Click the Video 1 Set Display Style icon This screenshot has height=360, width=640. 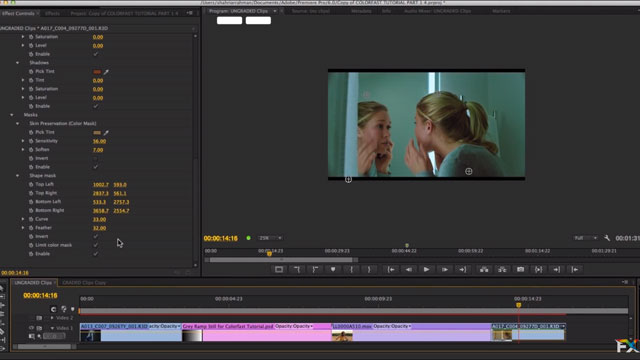(x=31, y=336)
